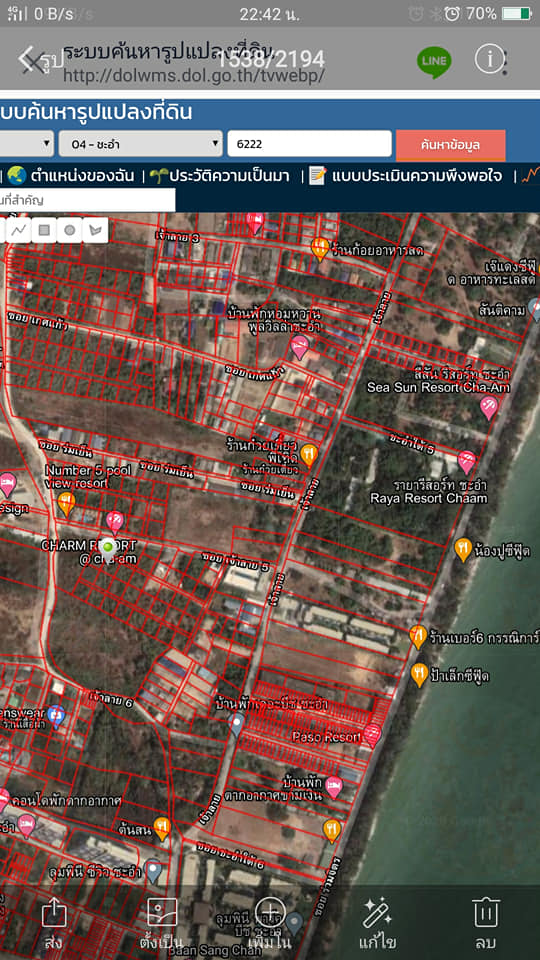
Task: Select the circle drawing tool
Action: pyautogui.click(x=70, y=230)
